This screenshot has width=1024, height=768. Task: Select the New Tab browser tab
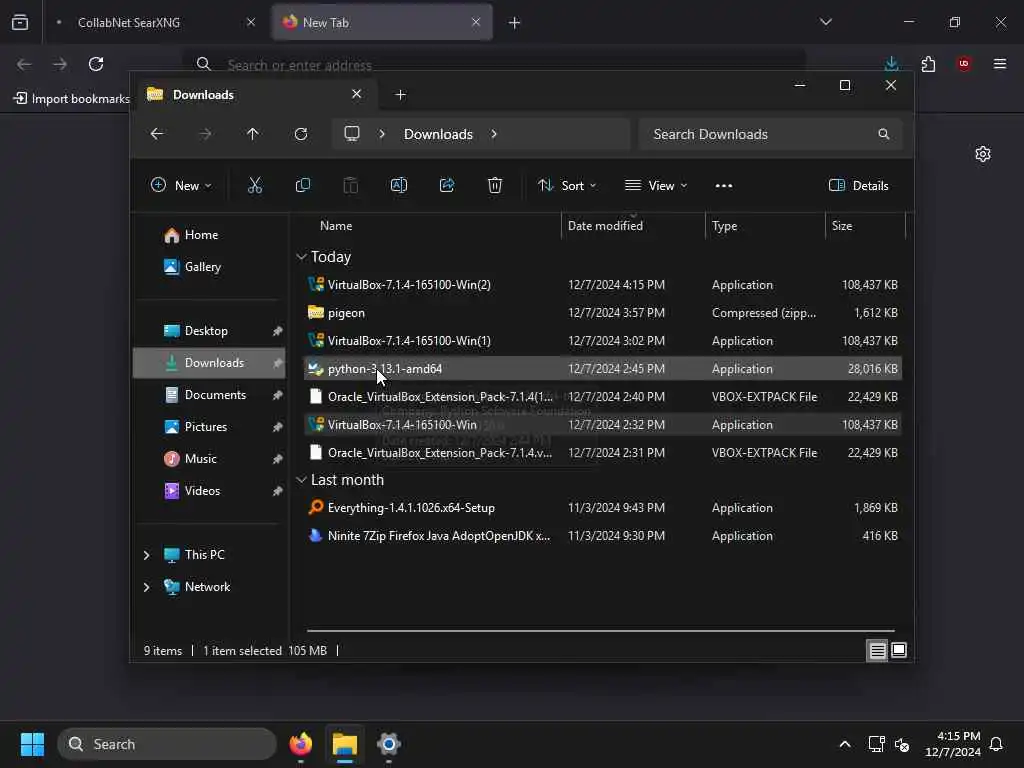pyautogui.click(x=382, y=22)
